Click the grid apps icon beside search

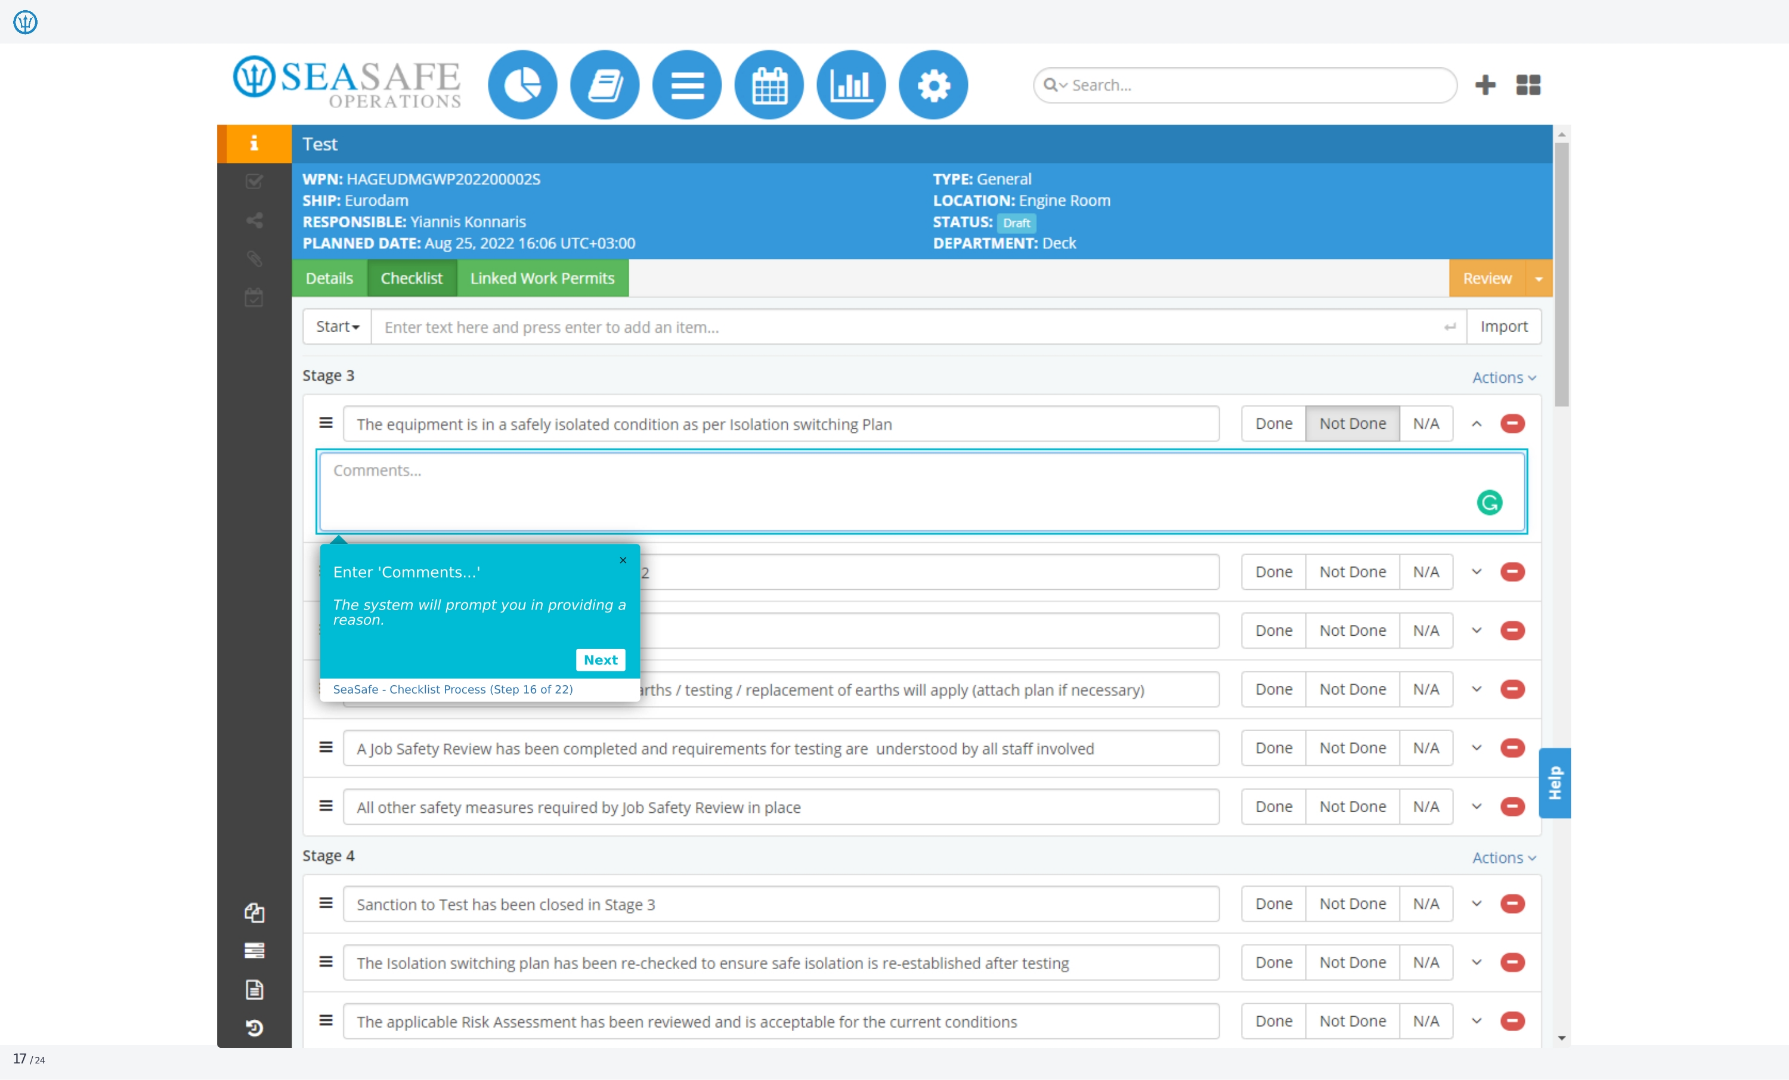pos(1528,85)
